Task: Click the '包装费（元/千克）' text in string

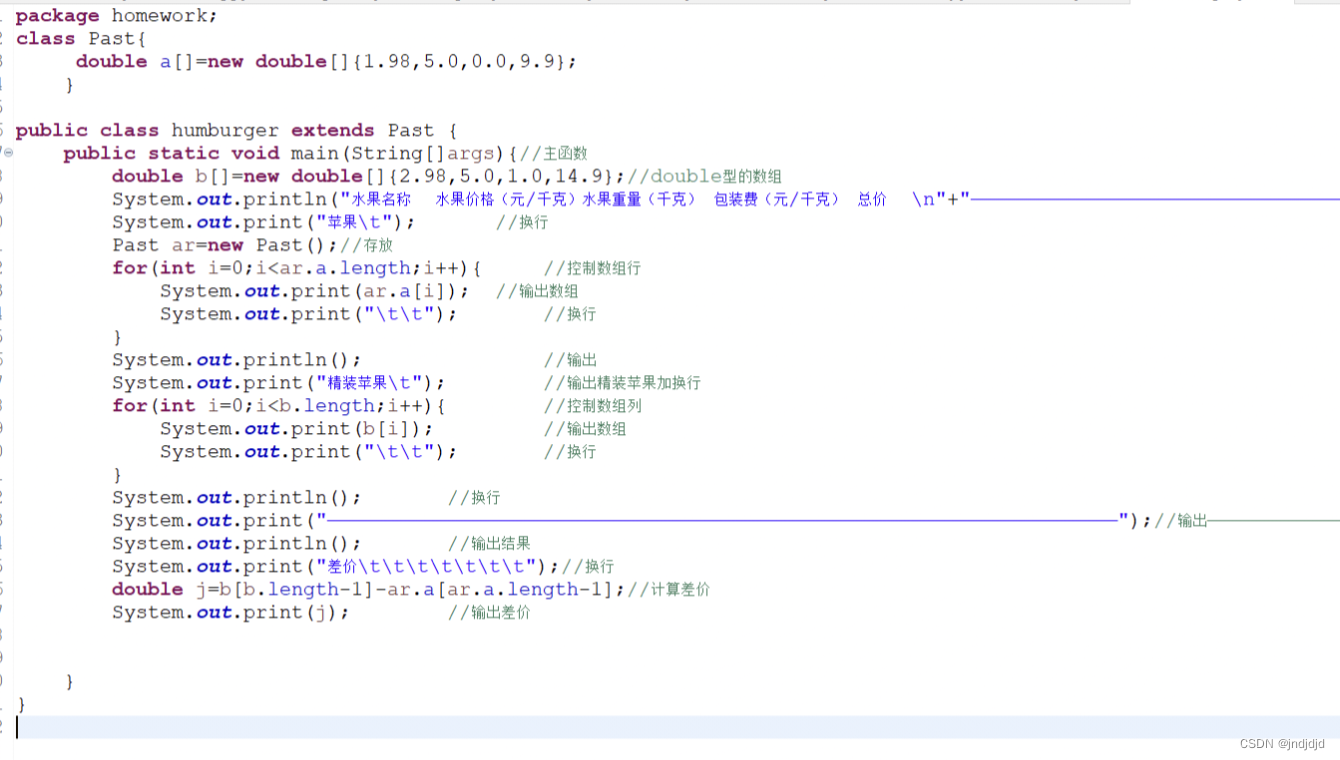Action: (777, 200)
